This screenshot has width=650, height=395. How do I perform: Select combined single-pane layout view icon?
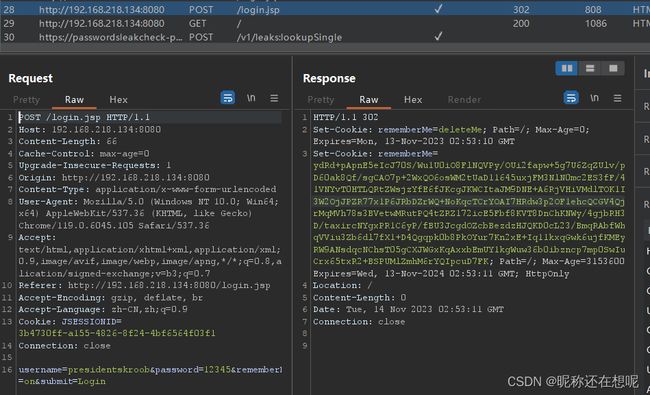point(613,68)
